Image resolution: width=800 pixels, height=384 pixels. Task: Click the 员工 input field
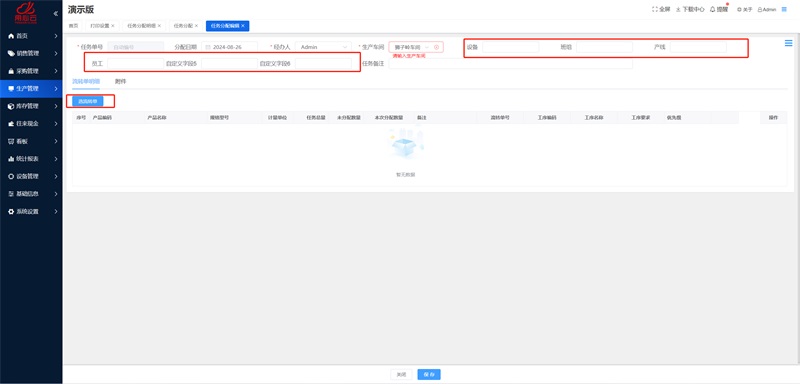tap(135, 64)
